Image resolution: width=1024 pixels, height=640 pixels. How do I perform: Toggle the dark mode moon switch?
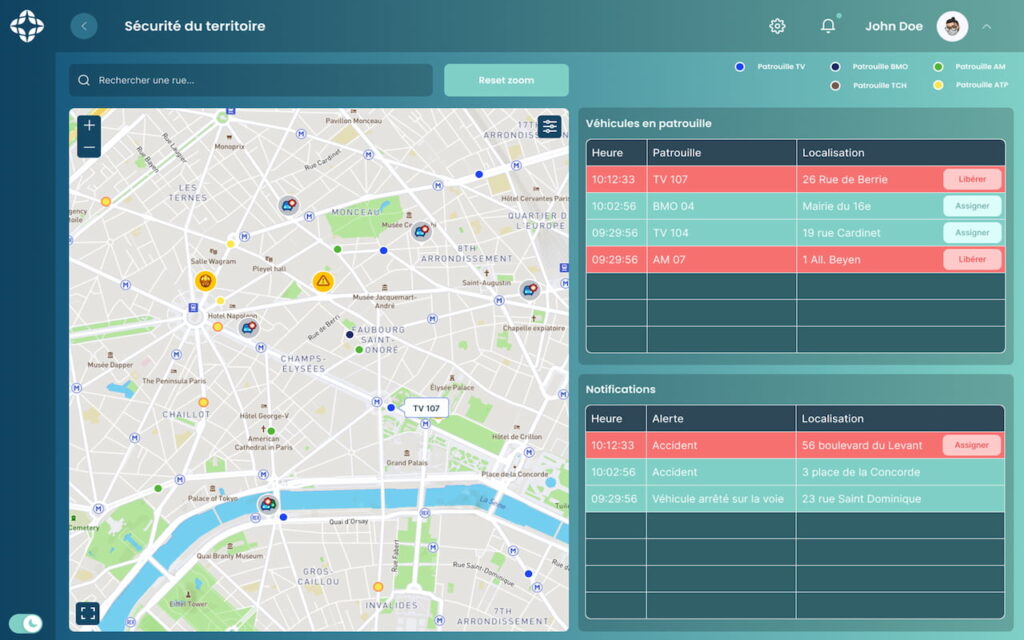[25, 624]
